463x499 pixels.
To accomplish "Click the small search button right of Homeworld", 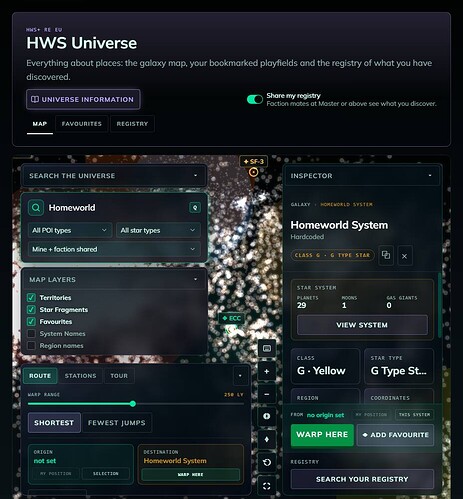I will coord(195,208).
